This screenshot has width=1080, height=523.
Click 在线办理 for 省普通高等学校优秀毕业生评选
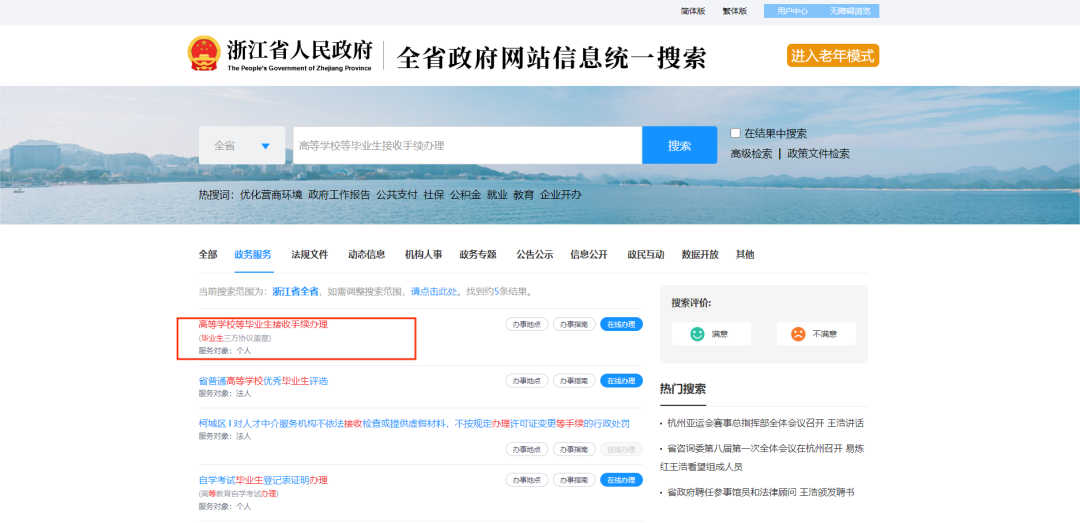click(x=621, y=380)
